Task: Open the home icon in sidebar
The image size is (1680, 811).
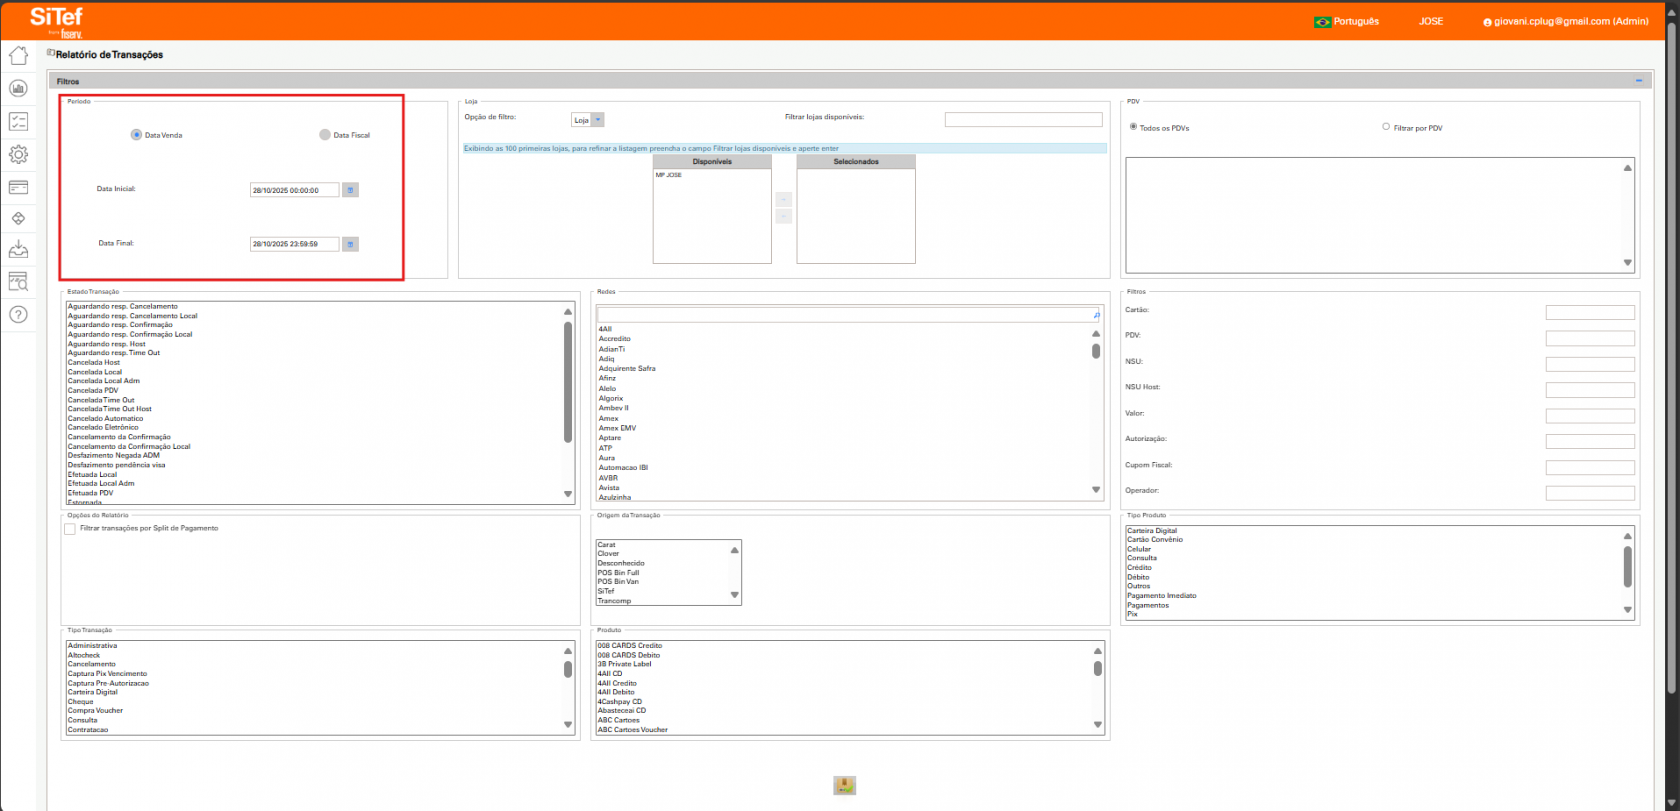Action: (x=18, y=56)
